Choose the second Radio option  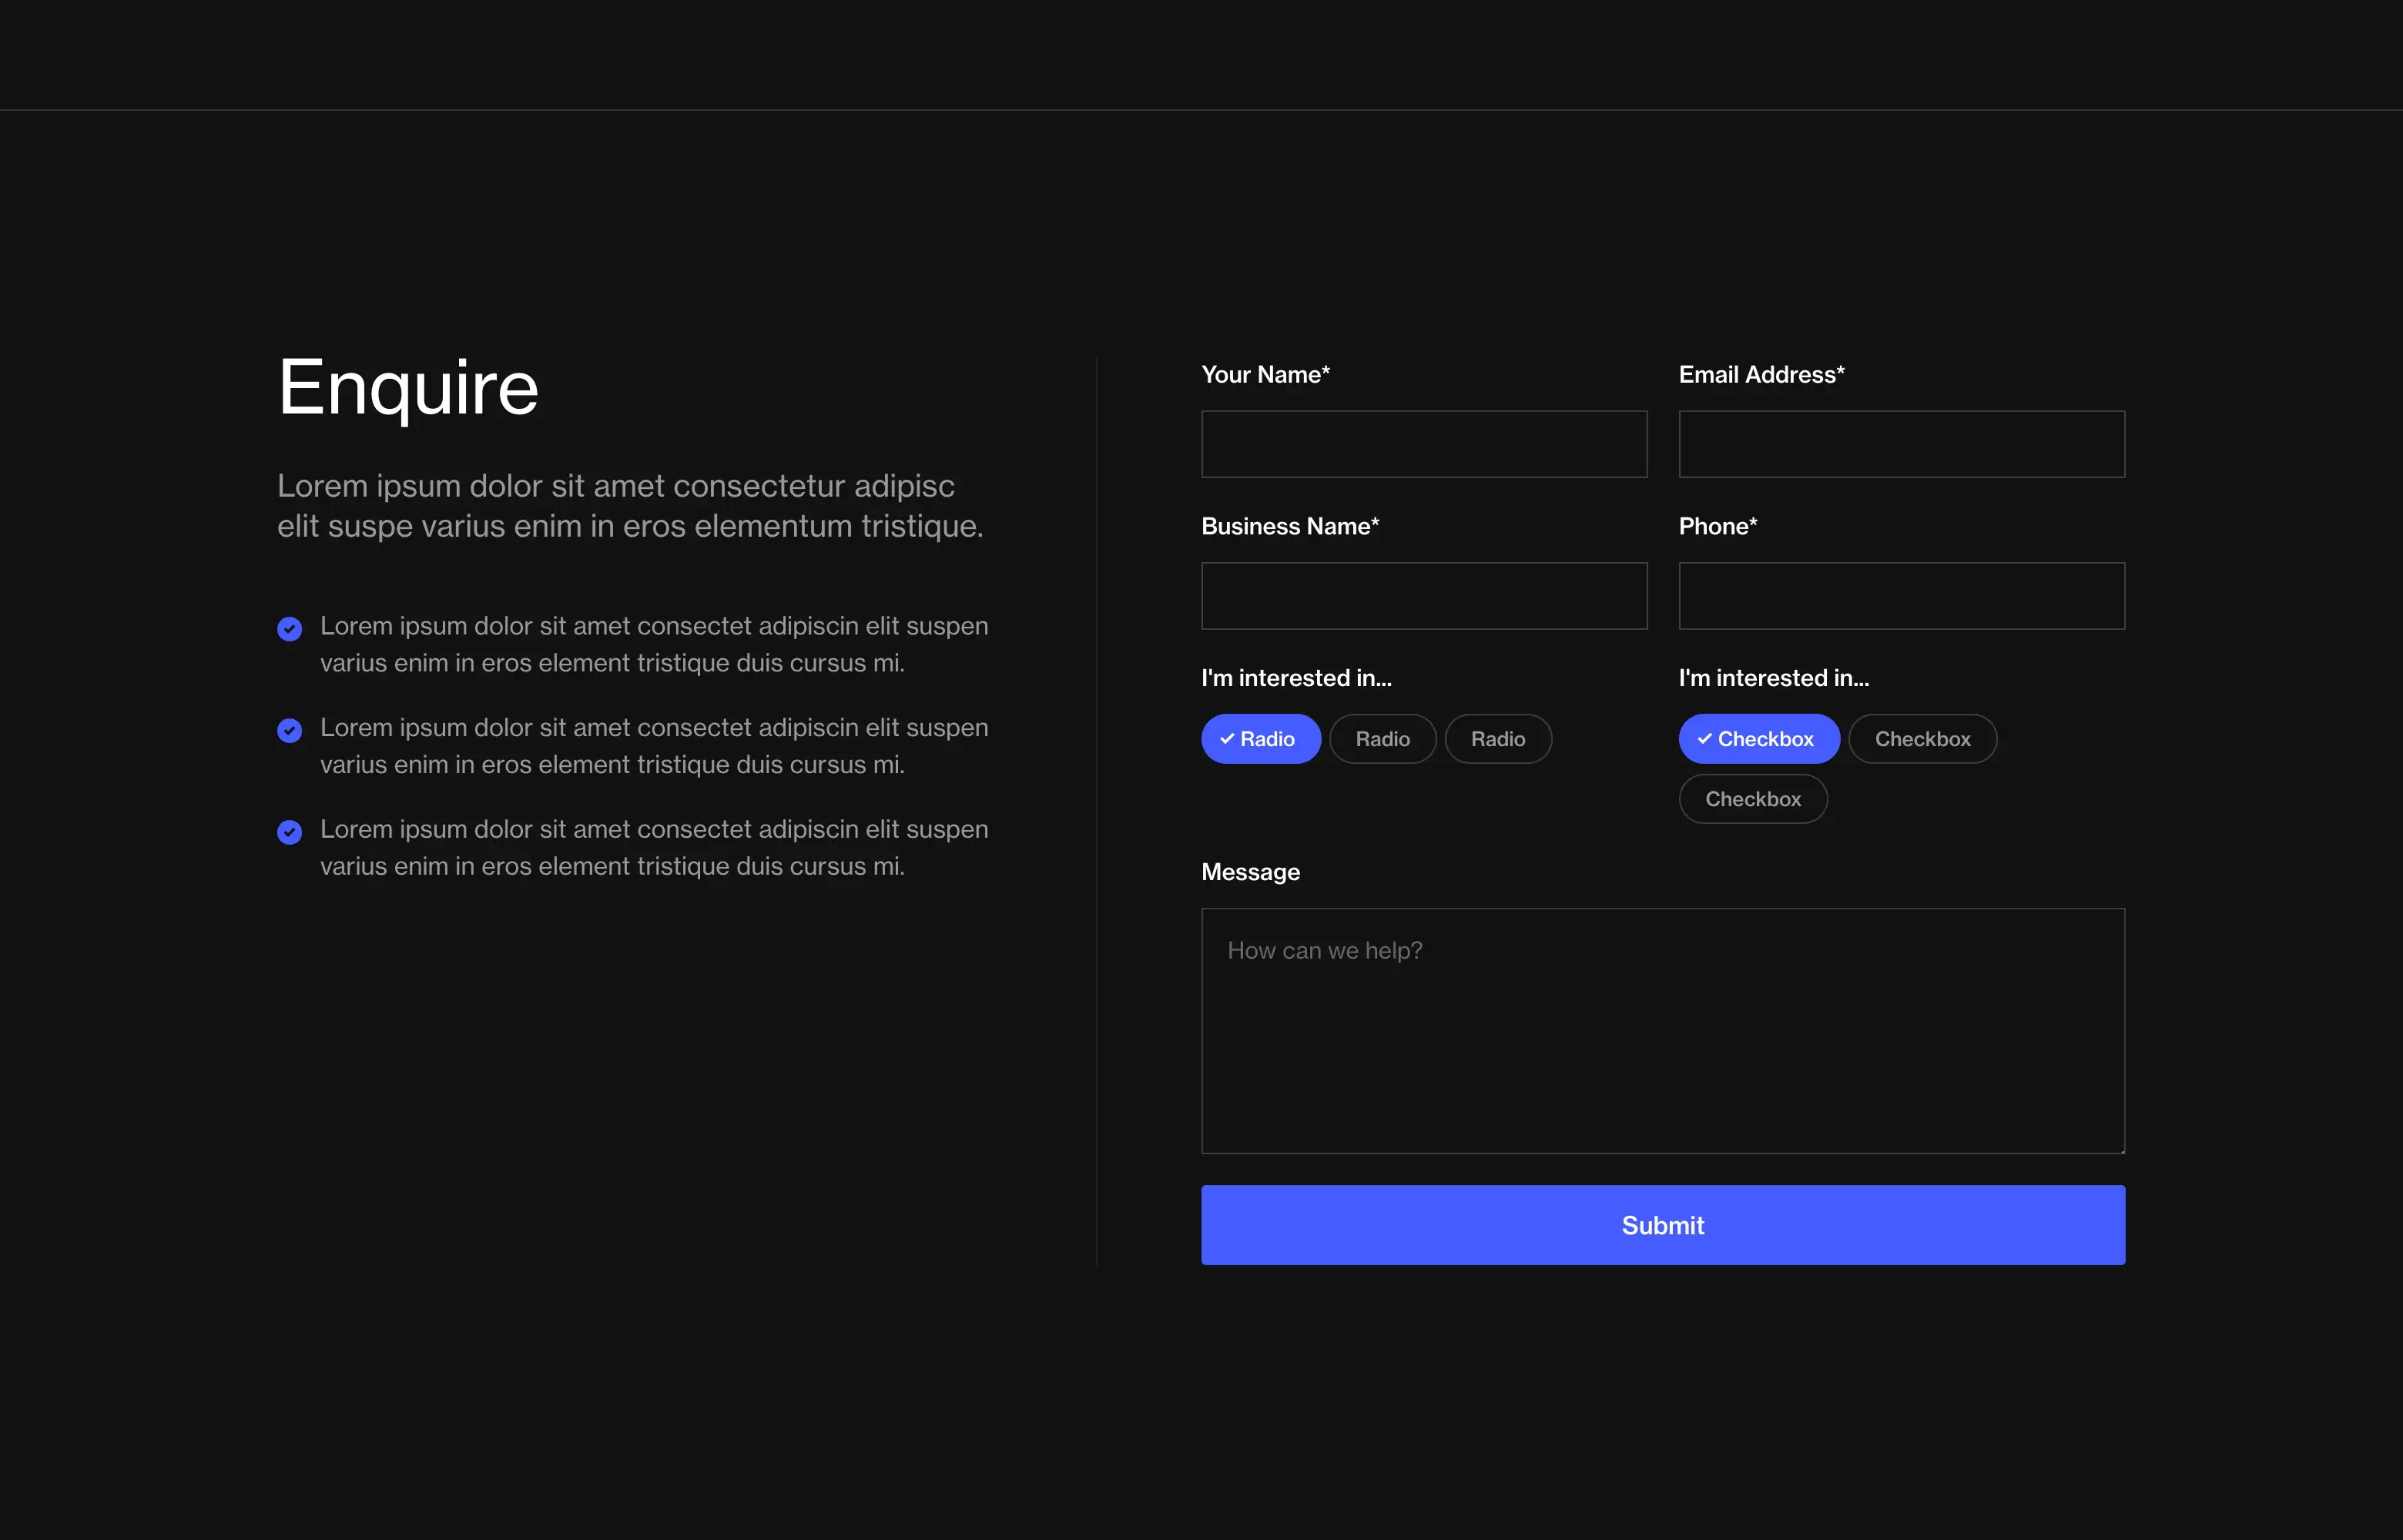(x=1383, y=739)
